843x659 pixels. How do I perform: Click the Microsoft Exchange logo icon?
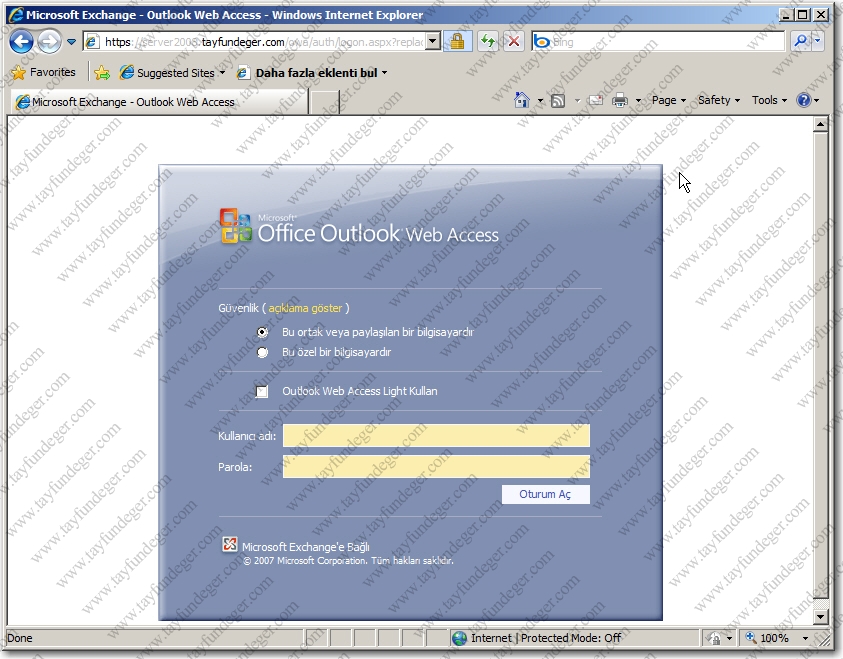click(x=230, y=545)
